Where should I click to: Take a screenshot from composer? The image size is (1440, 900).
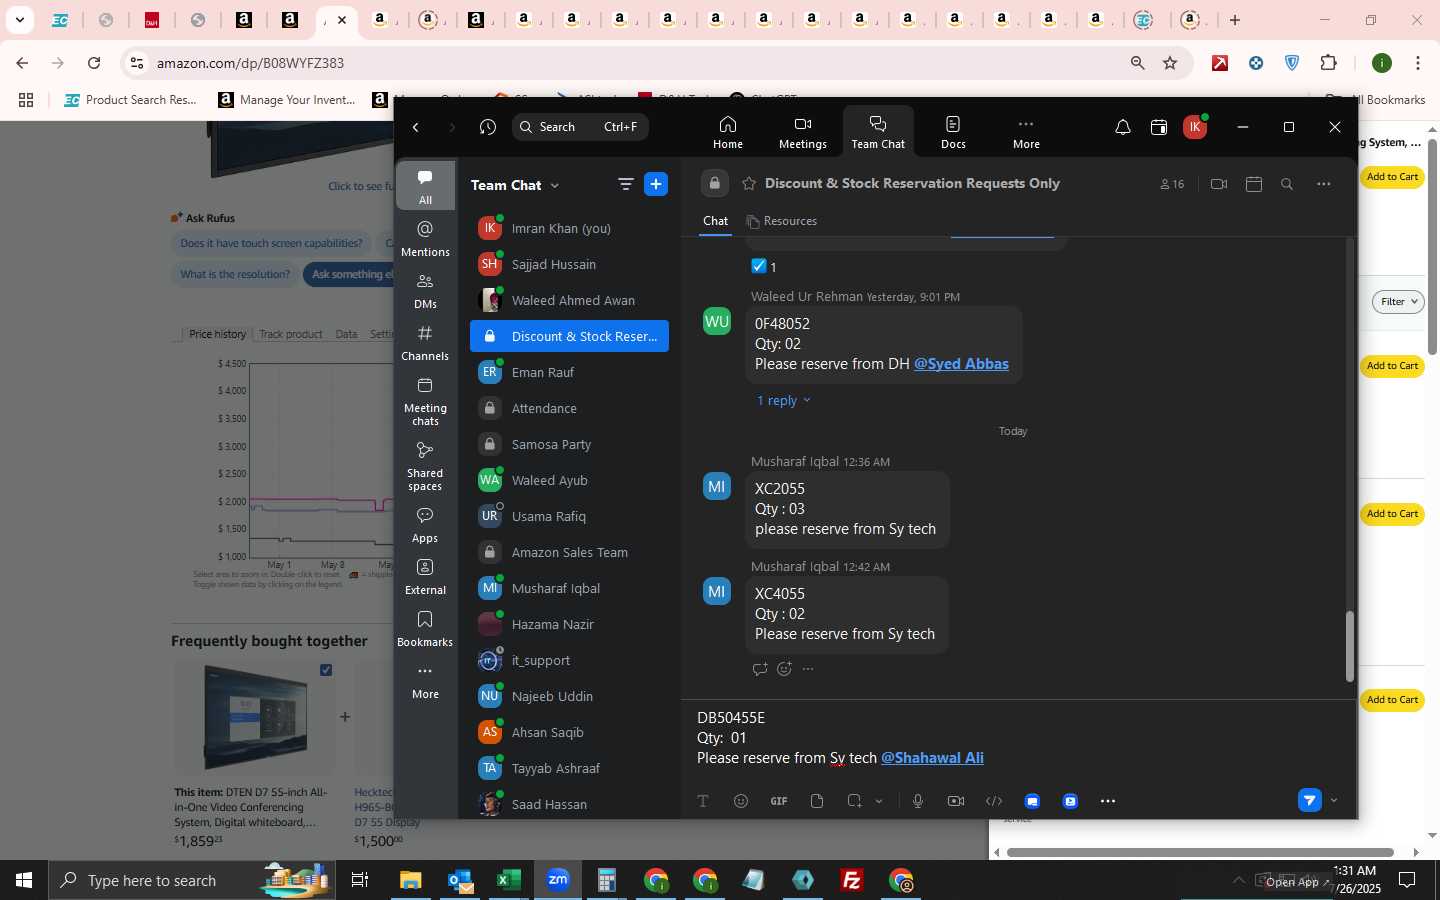[854, 801]
